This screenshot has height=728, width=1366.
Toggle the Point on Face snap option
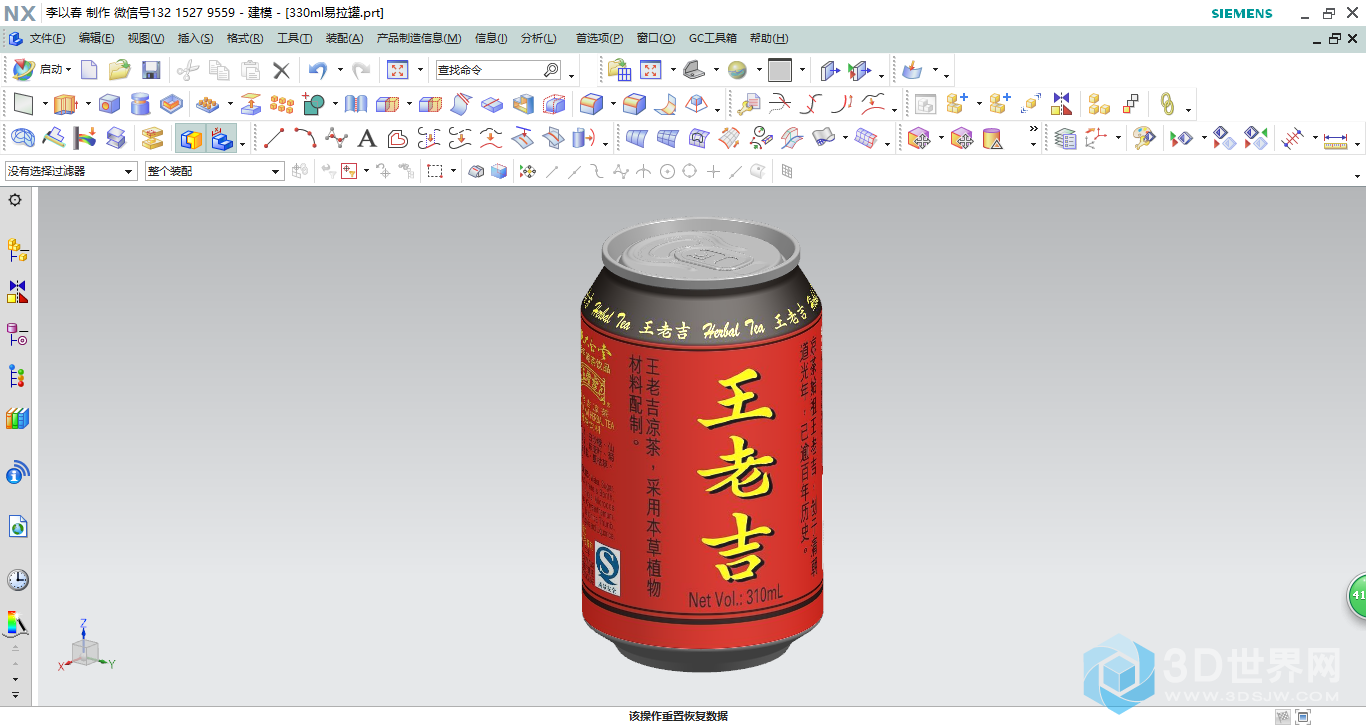pos(759,172)
